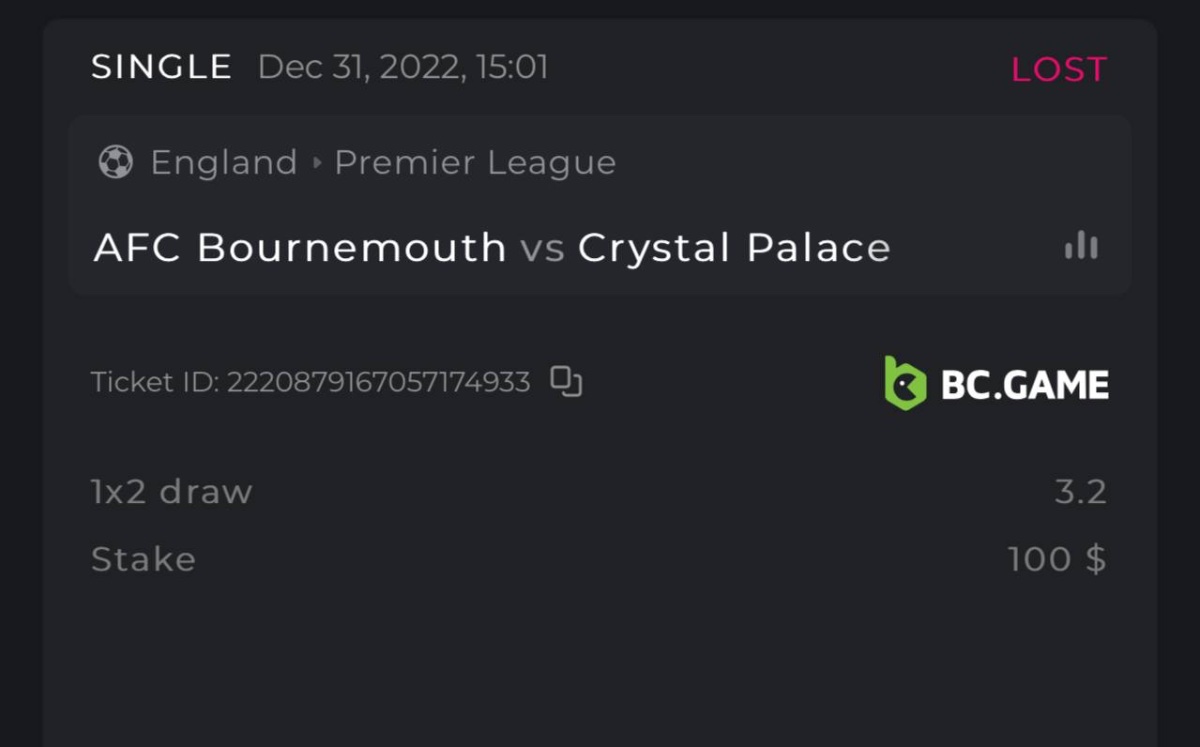Select the Ticket ID number text
The image size is (1200, 747).
379,382
